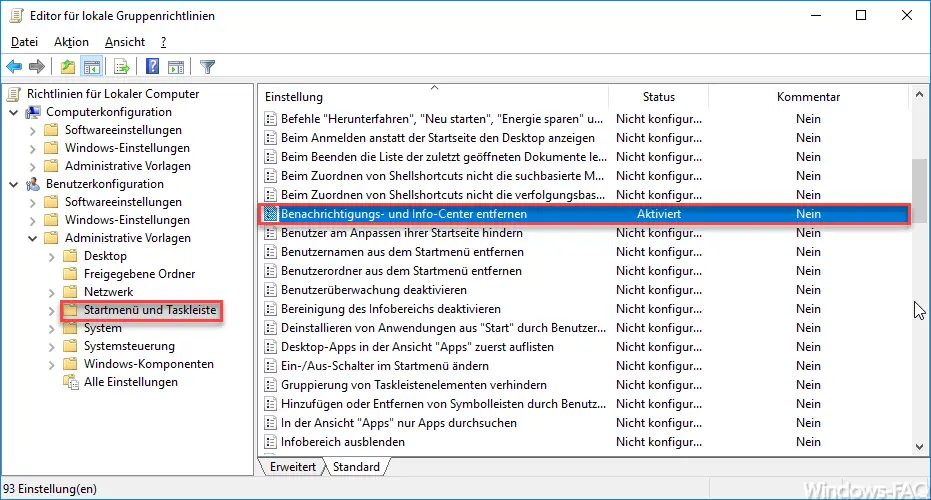Click the Filter funnel toolbar icon
This screenshot has height=500, width=931.
pyautogui.click(x=207, y=67)
